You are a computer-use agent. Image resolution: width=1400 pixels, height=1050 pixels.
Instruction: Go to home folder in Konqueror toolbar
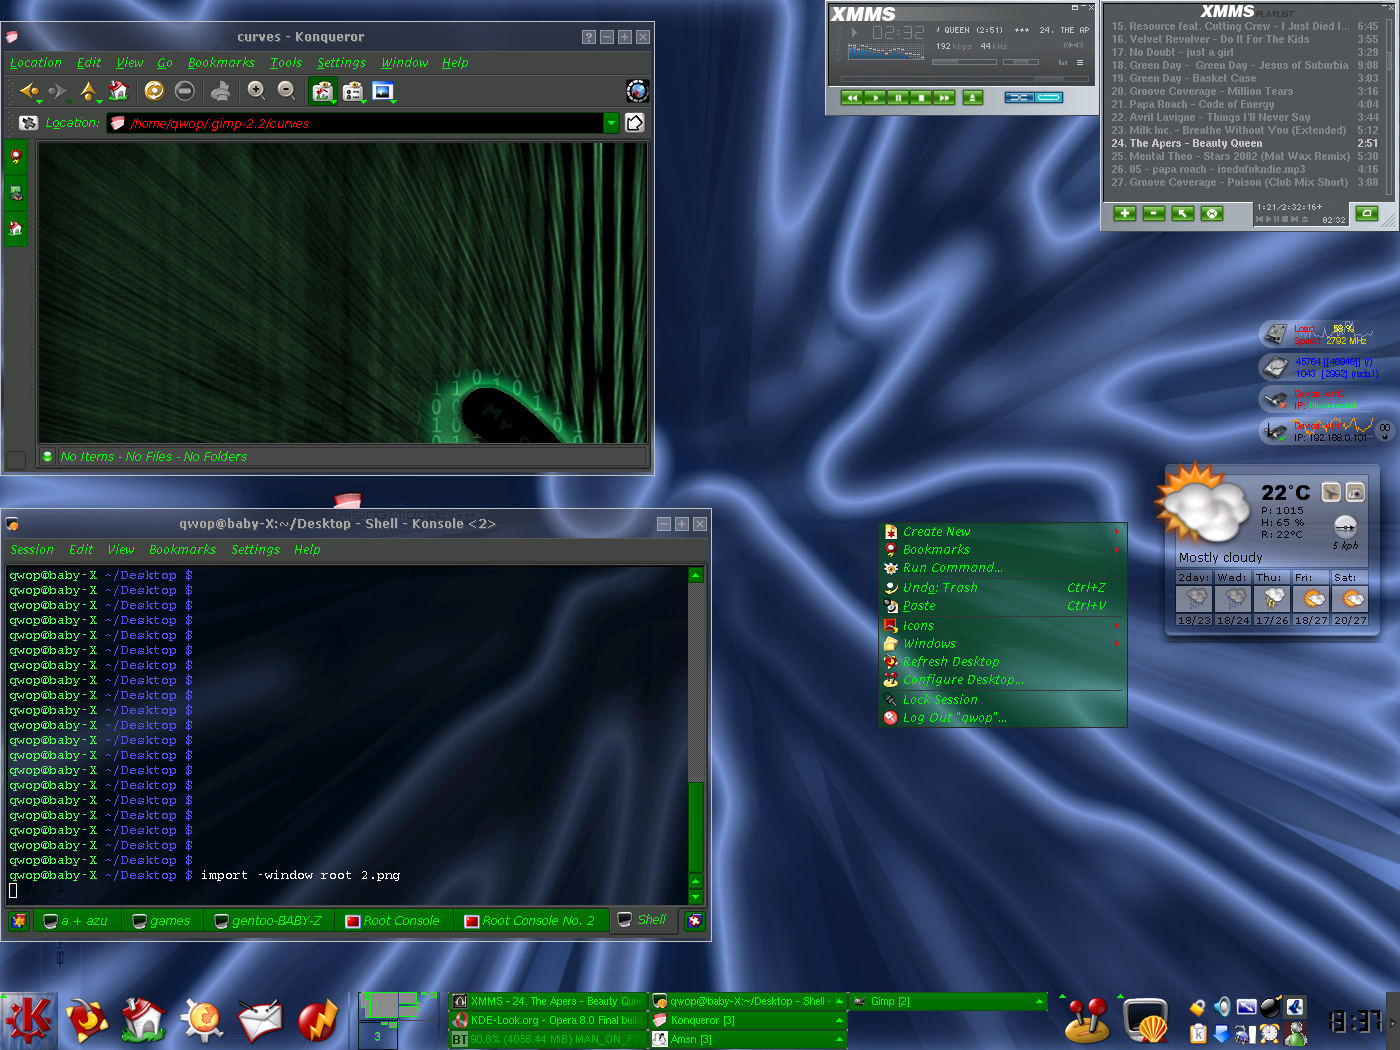[119, 91]
